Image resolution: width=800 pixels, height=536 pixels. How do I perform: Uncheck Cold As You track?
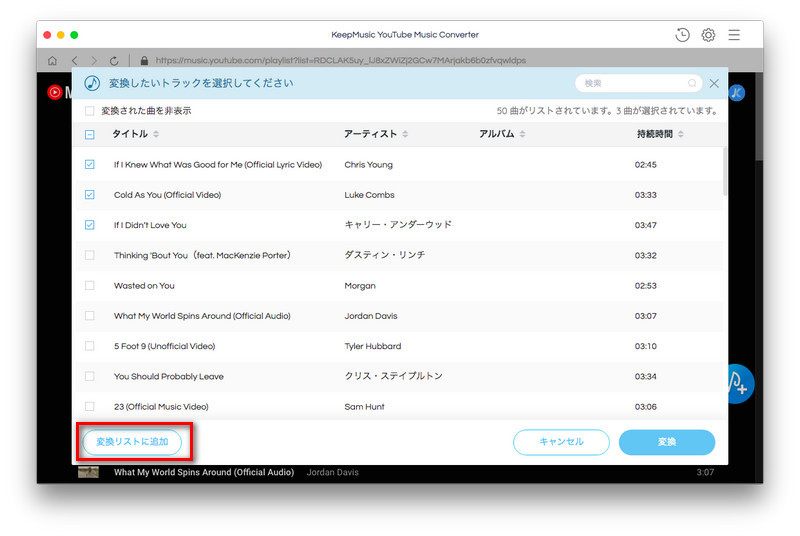coord(90,195)
